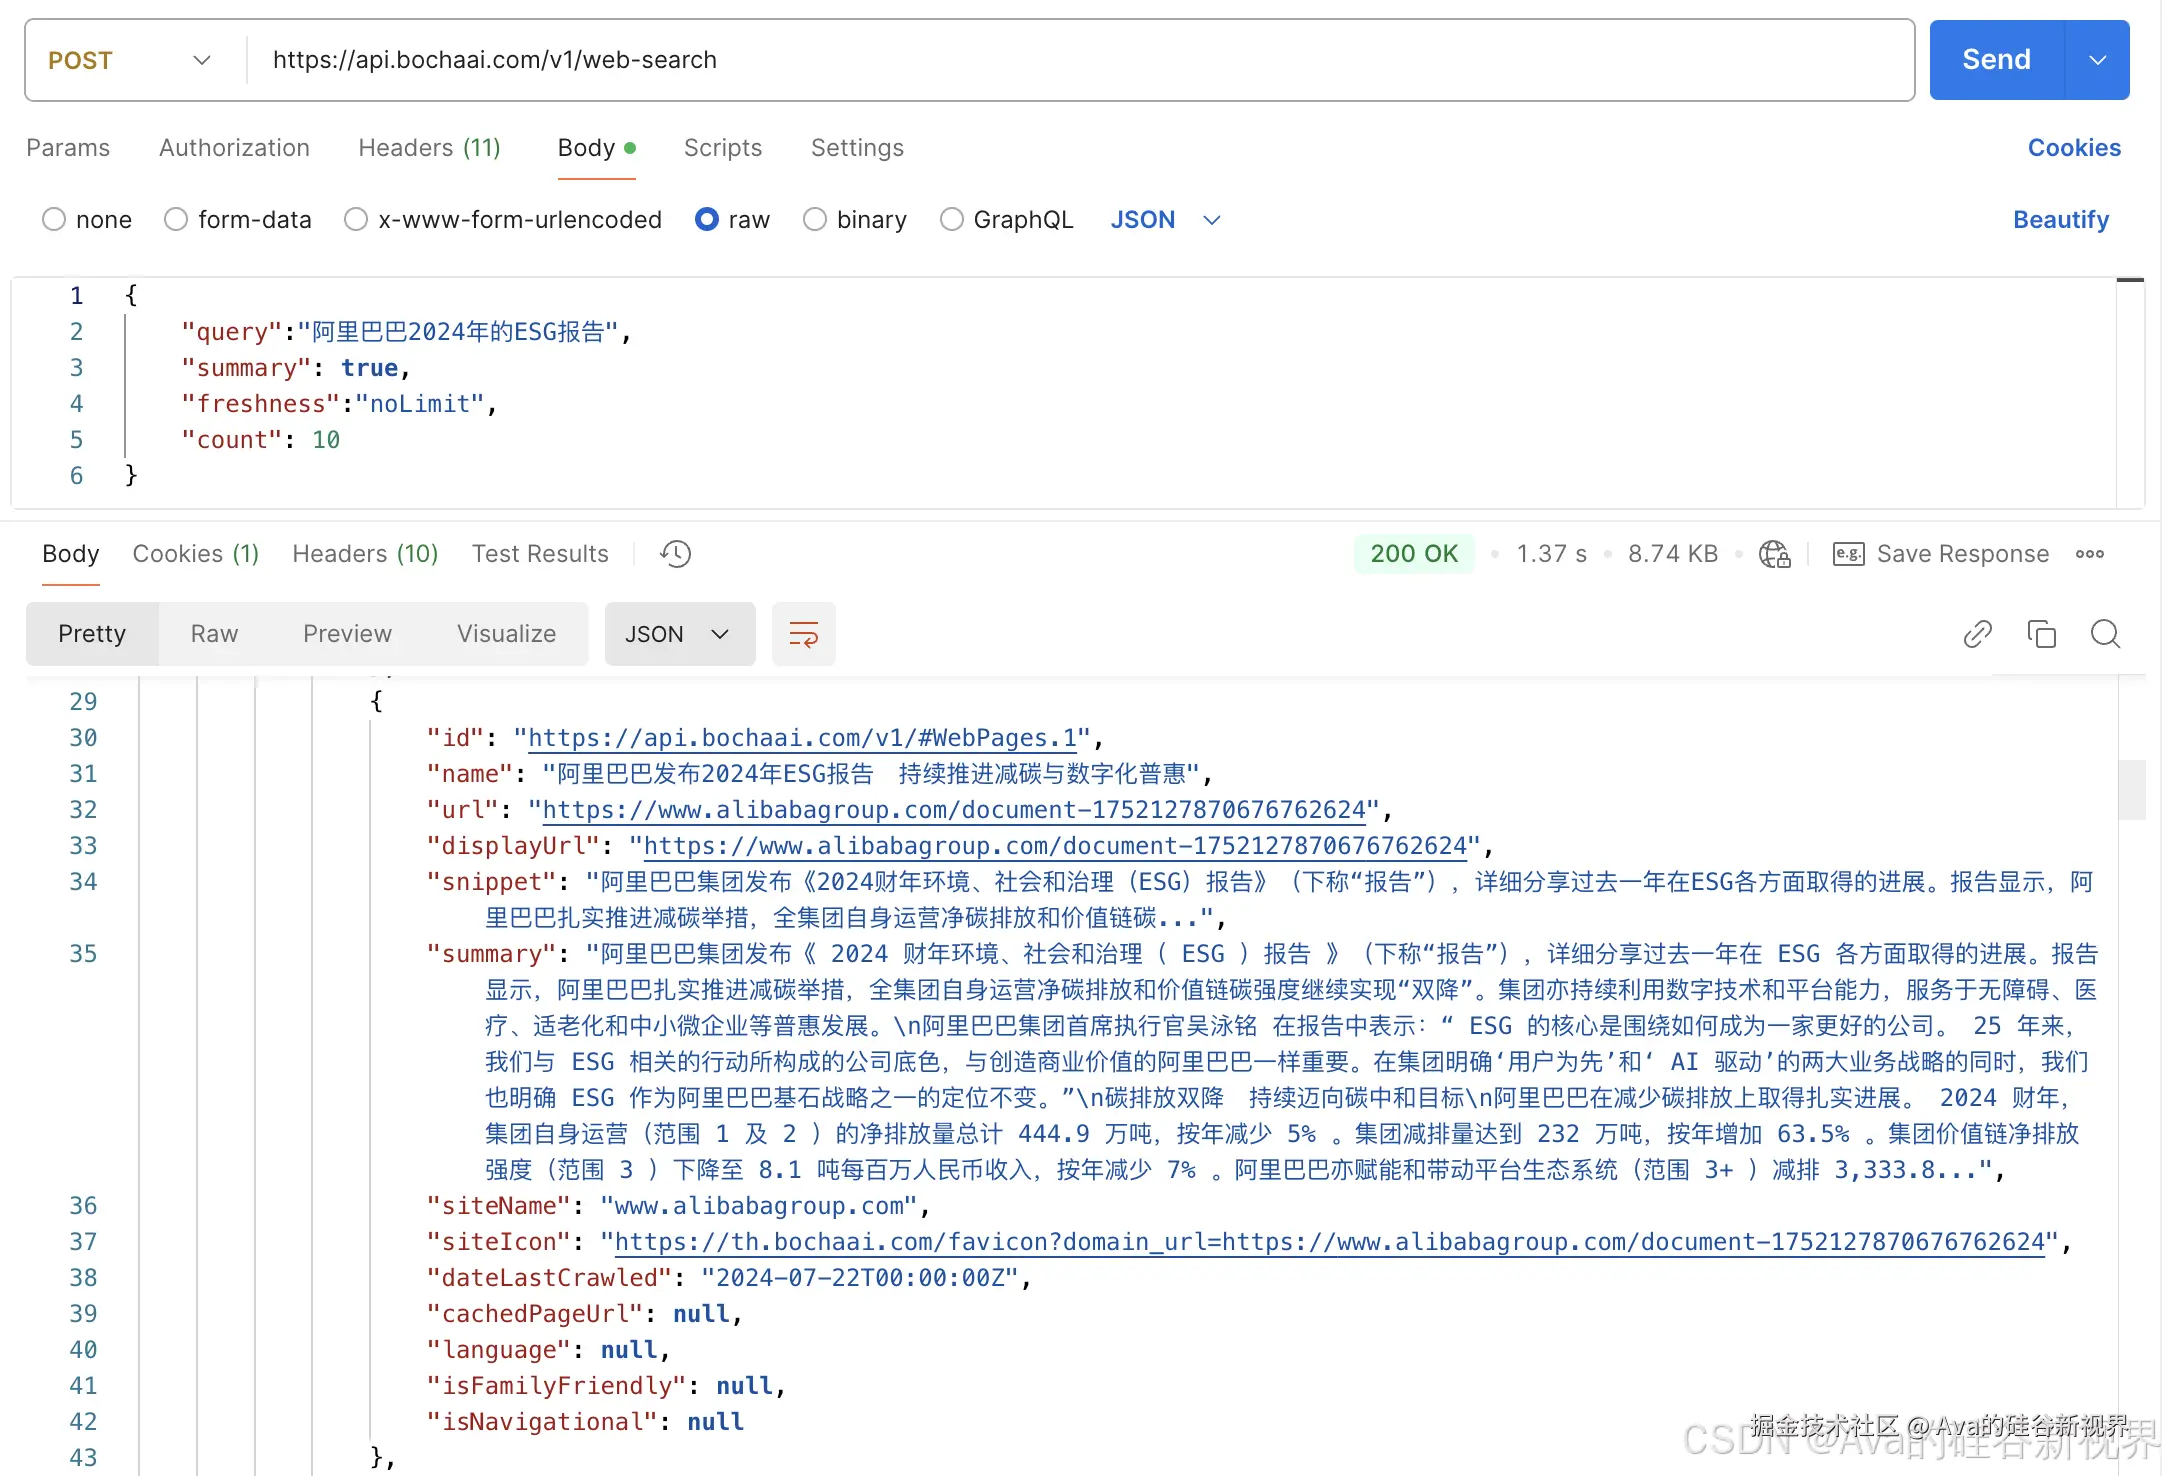Screen dimensions: 2166x1476
Task: Click the response history clock icon
Action: click(x=676, y=554)
